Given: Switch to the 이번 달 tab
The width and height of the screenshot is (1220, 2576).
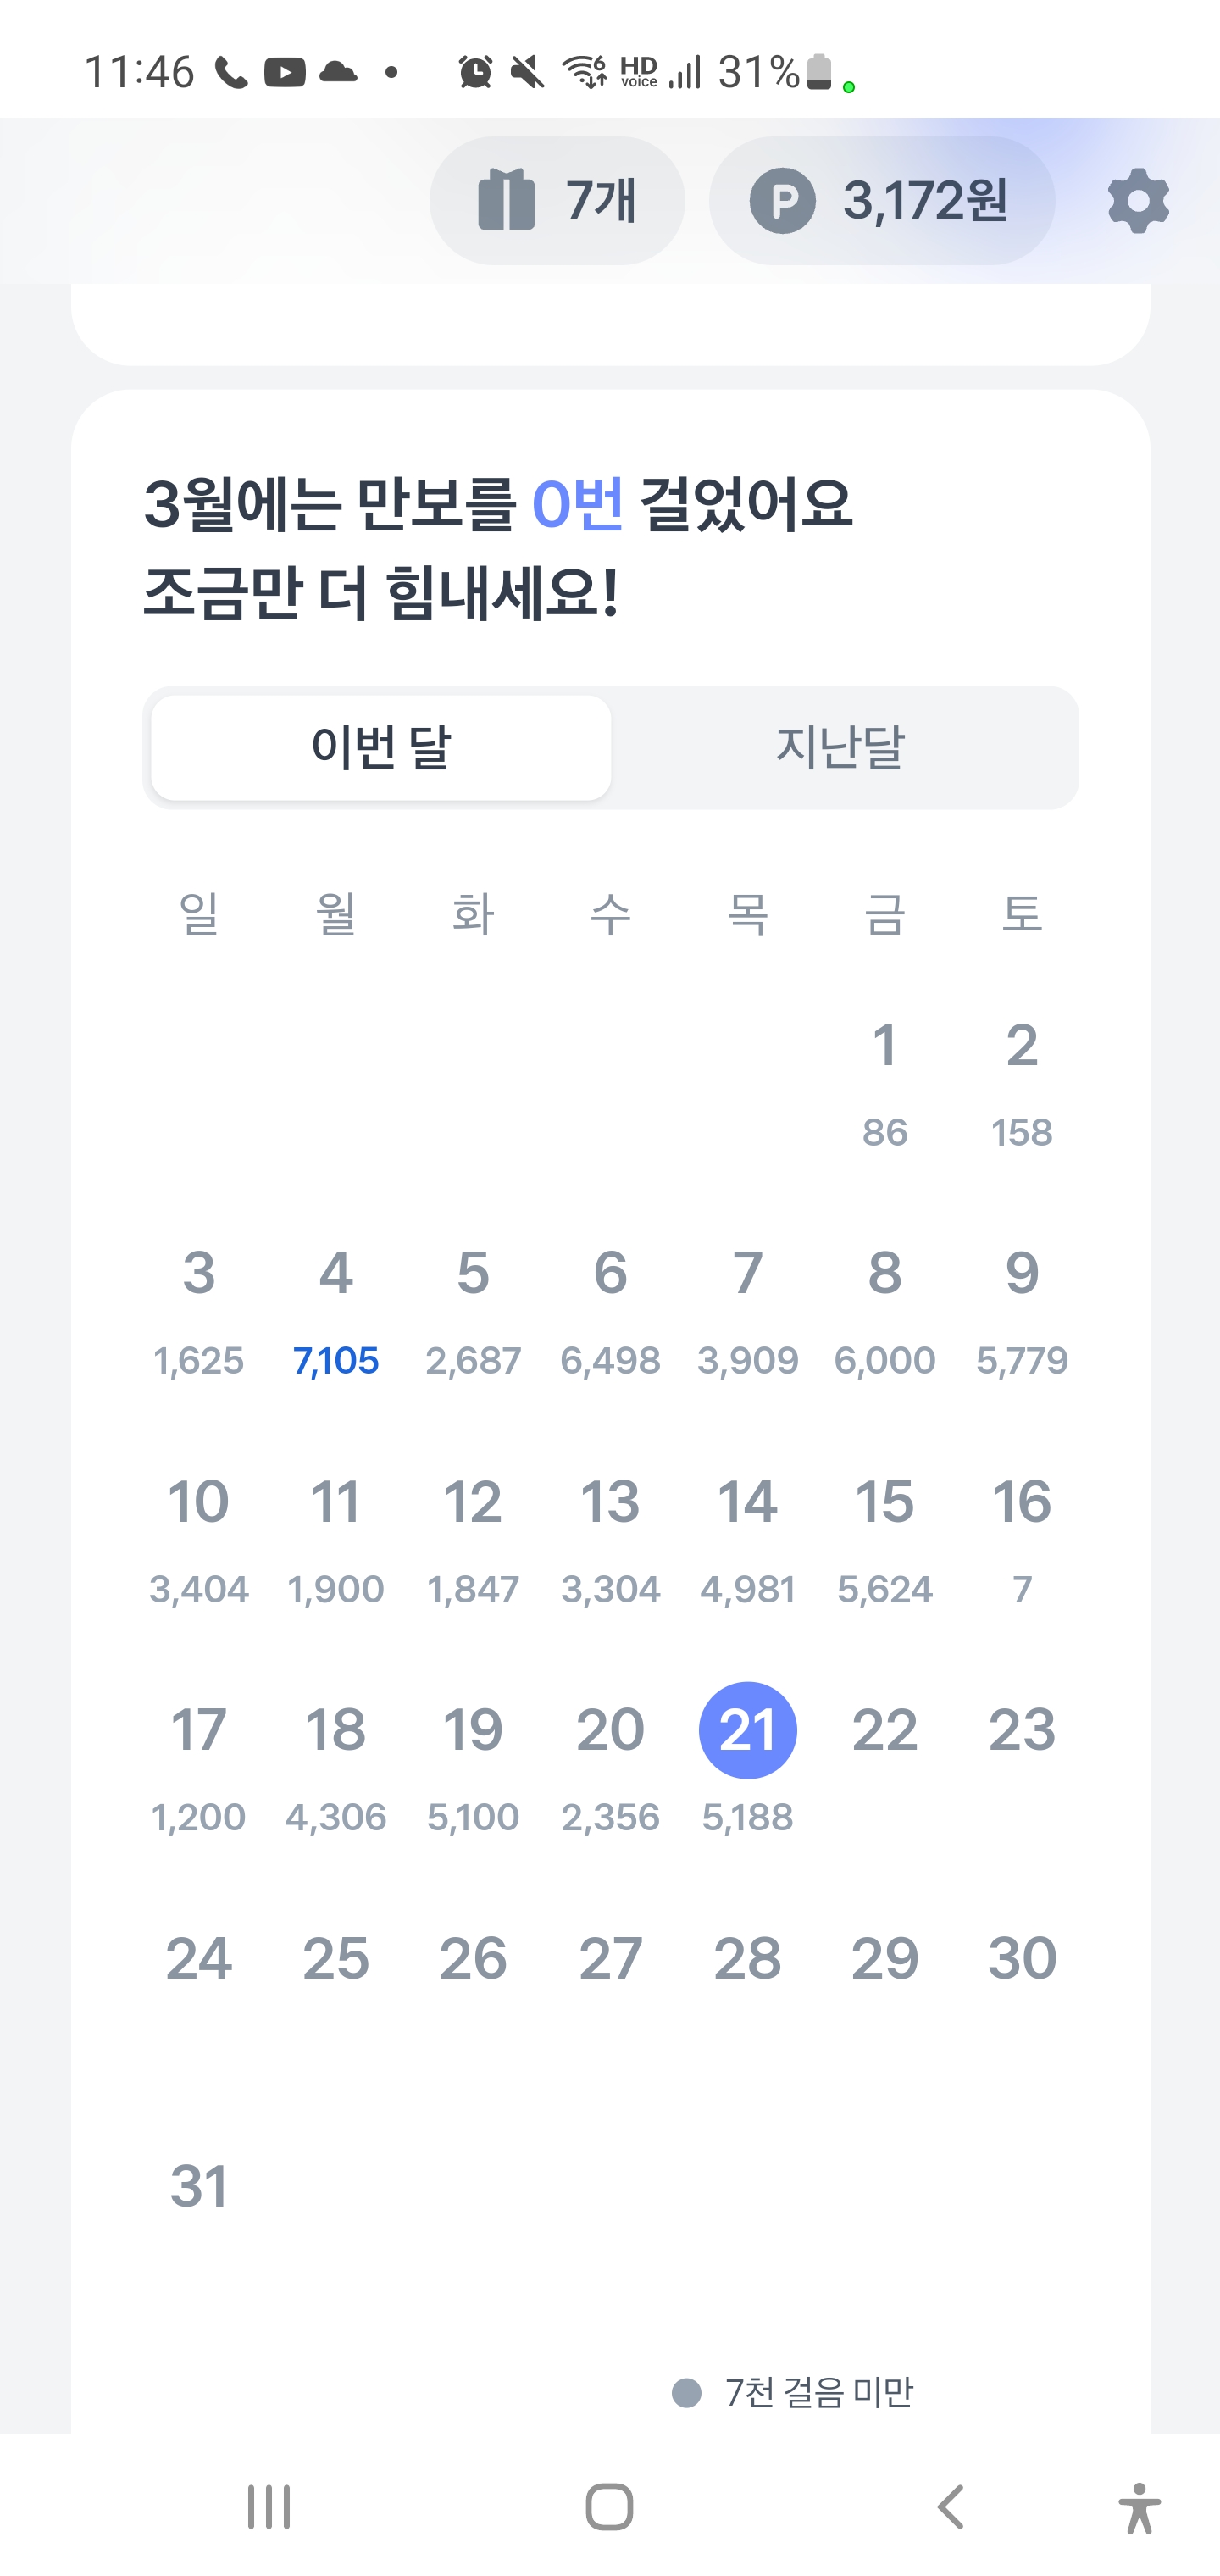Looking at the screenshot, I should (381, 747).
